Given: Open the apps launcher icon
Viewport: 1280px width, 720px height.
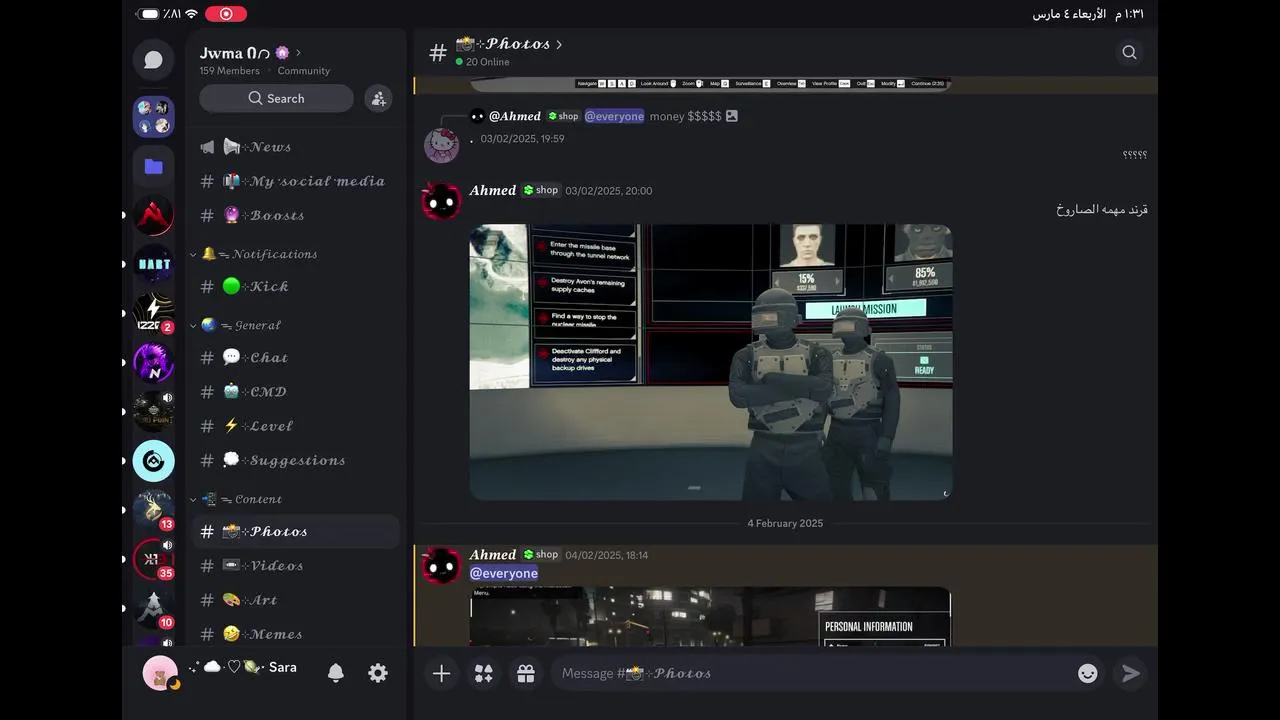Looking at the screenshot, I should click(484, 673).
